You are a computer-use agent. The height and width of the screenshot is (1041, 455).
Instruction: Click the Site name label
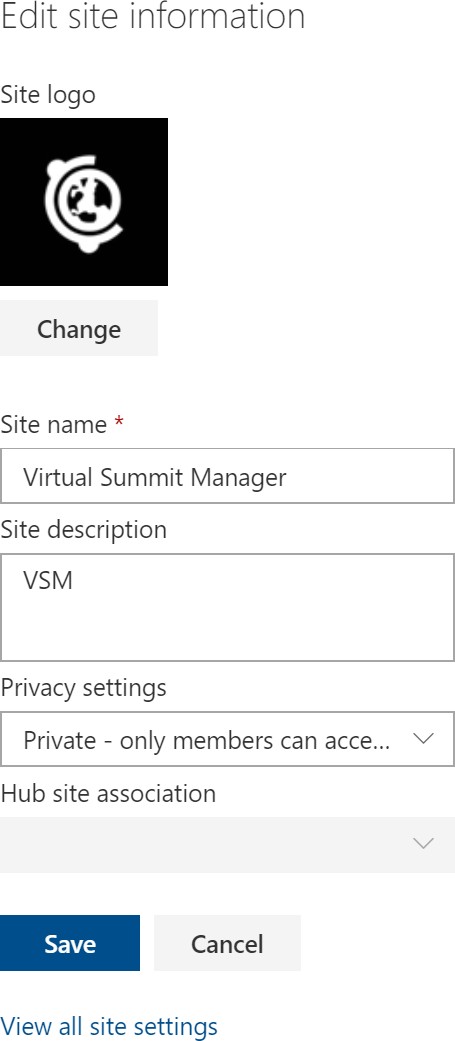click(x=54, y=424)
